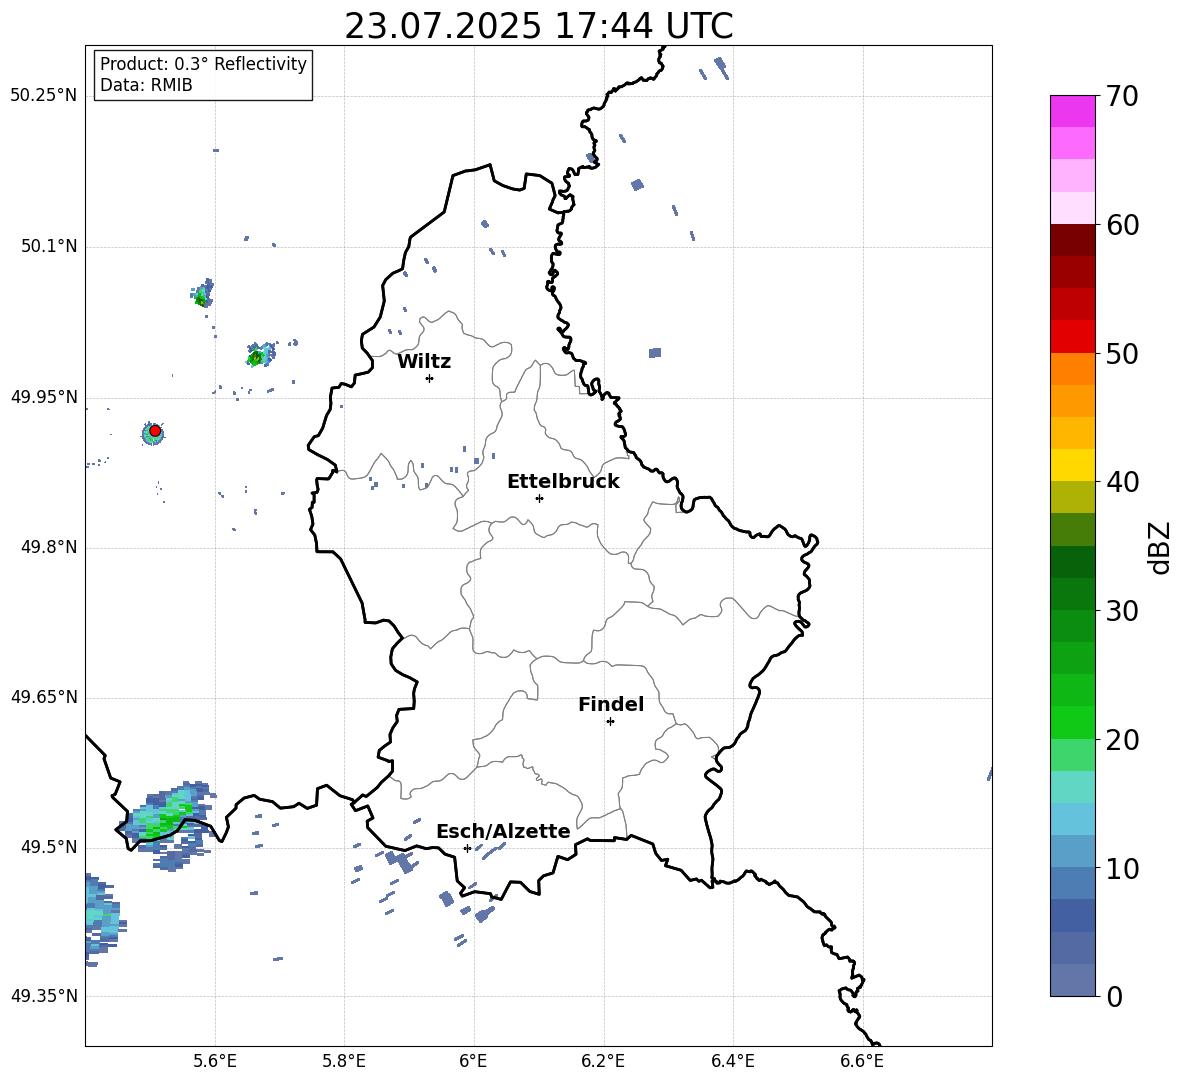Image resolution: width=1184 pixels, height=1081 pixels.
Task: Click the 50.25°N latitude label
Action: [x=44, y=96]
